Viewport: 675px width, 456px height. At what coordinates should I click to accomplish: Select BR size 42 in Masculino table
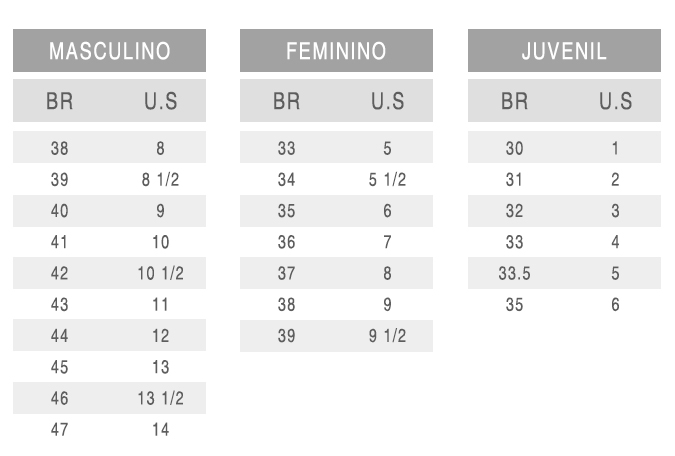[59, 273]
